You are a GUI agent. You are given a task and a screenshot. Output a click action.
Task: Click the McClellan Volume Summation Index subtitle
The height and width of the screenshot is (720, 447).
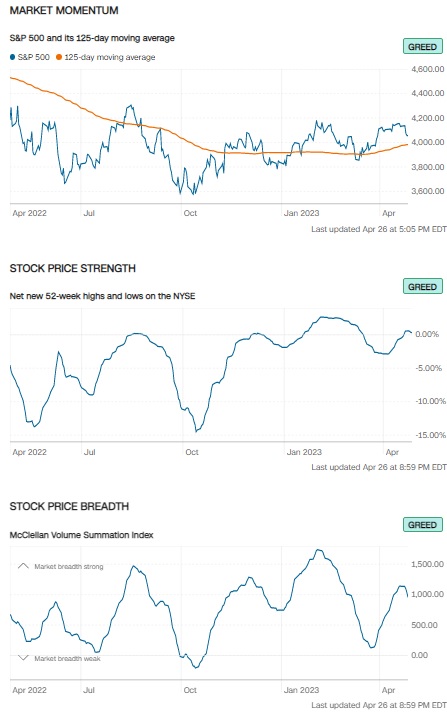(81, 535)
